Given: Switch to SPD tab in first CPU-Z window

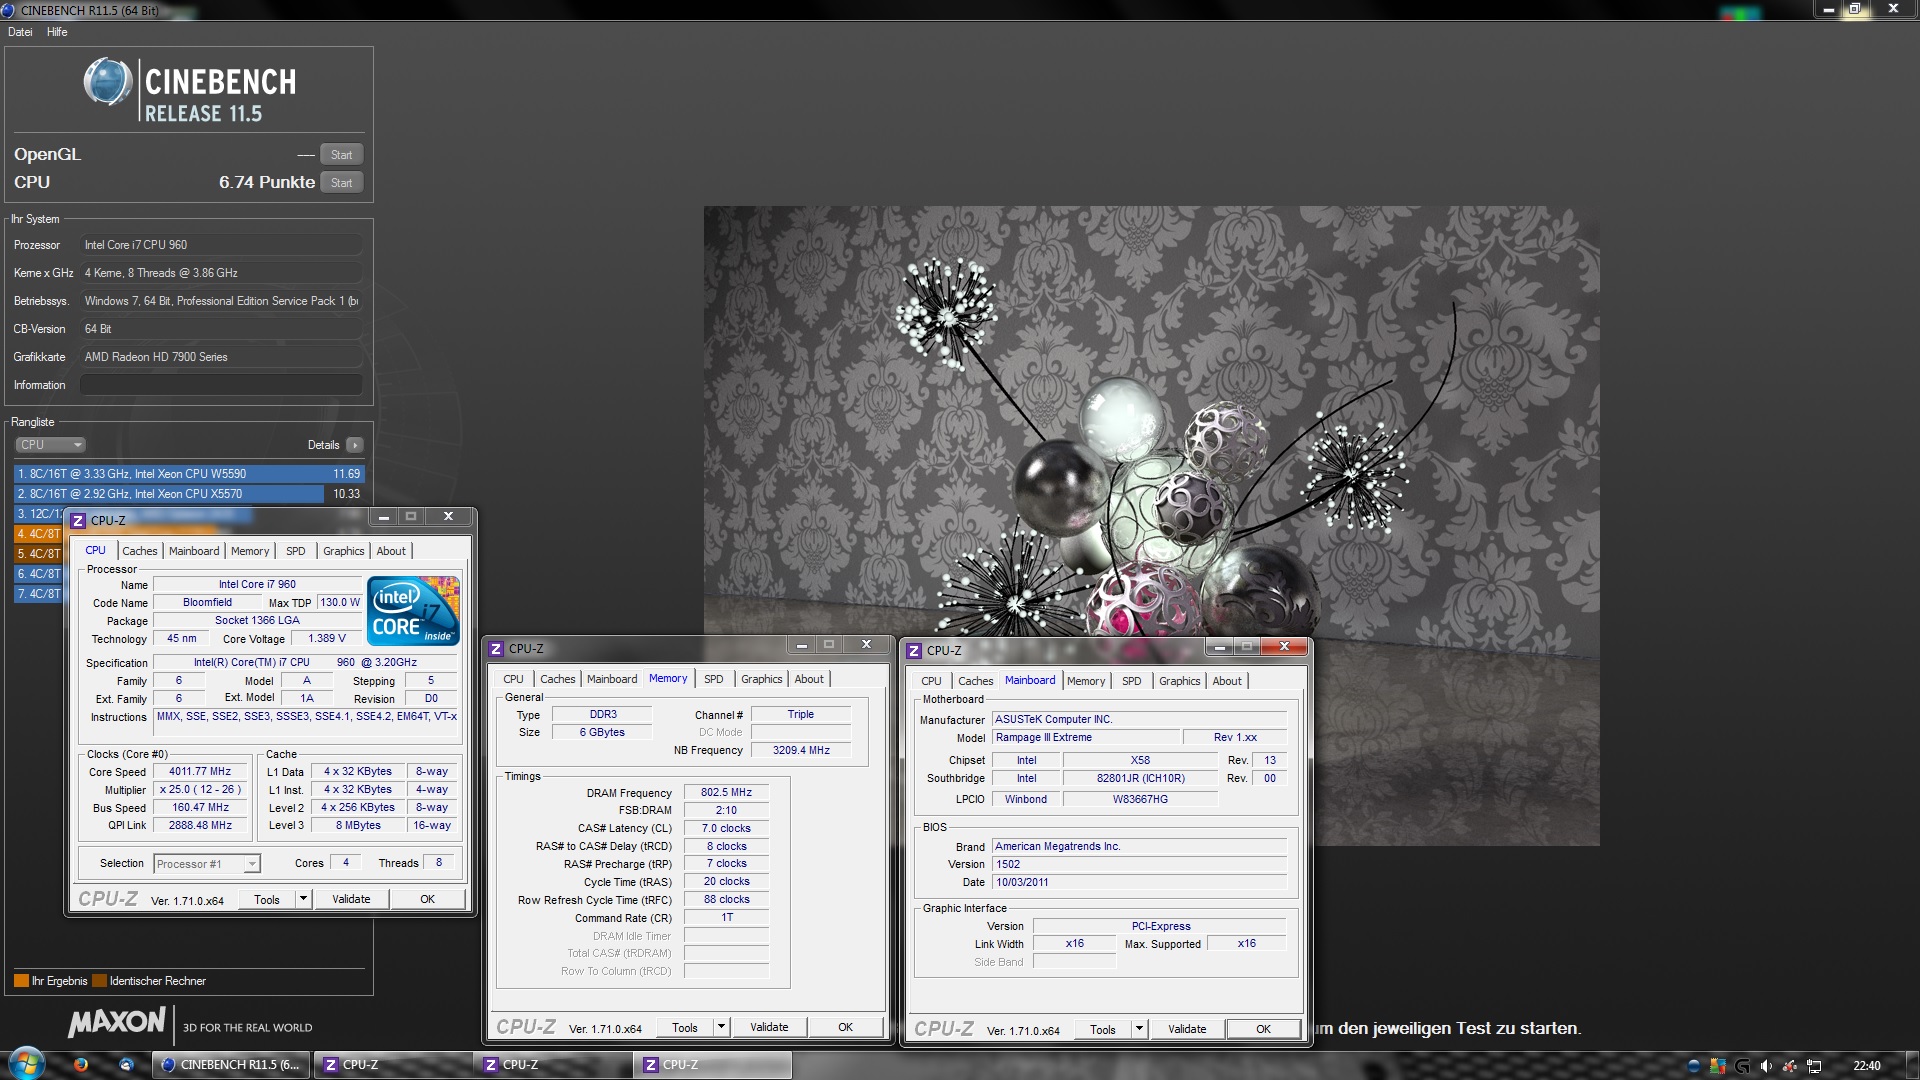Looking at the screenshot, I should click(296, 551).
